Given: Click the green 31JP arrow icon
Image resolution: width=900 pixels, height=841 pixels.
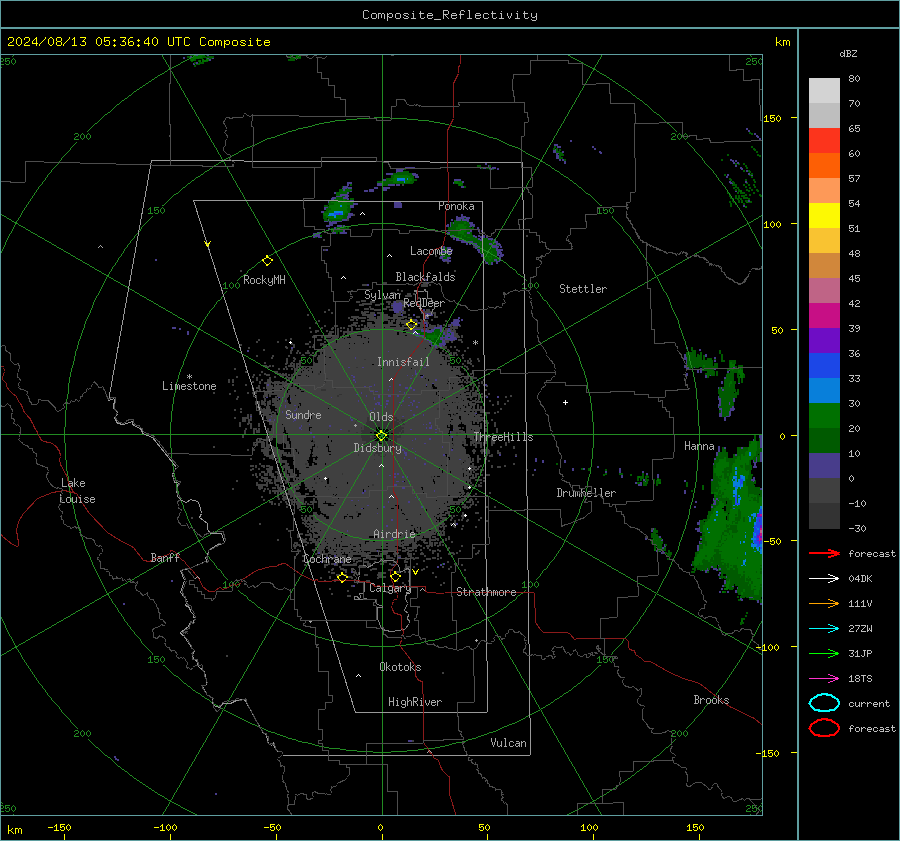Looking at the screenshot, I should (x=824, y=653).
